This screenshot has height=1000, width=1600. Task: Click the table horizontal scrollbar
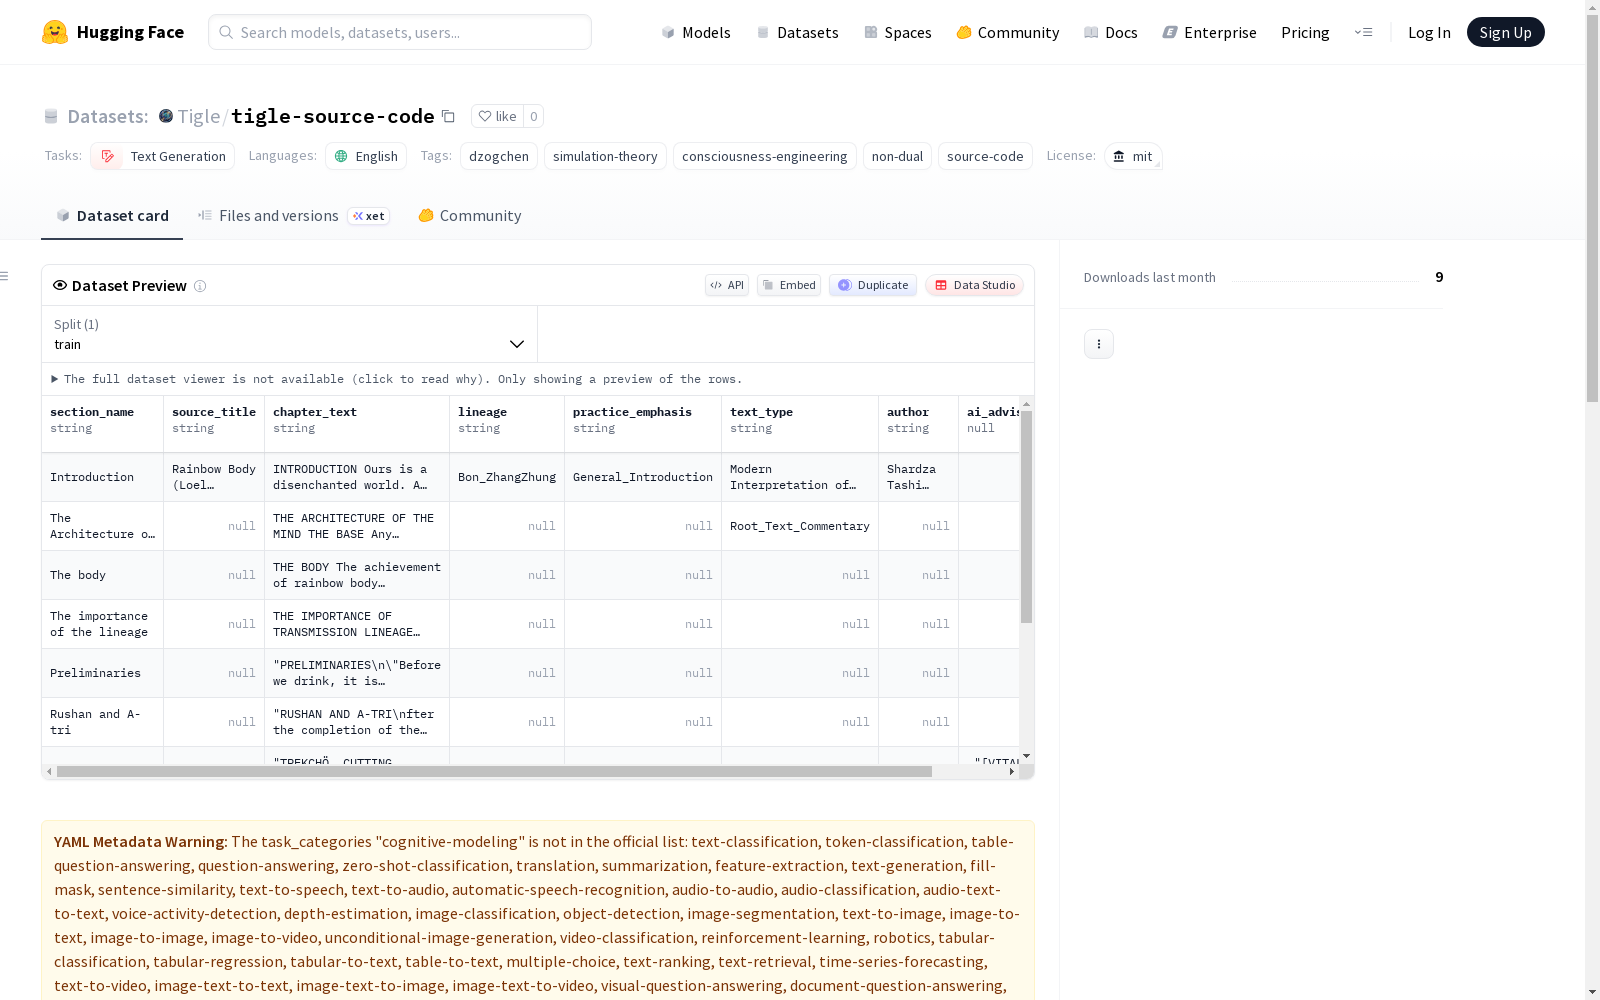pyautogui.click(x=494, y=772)
